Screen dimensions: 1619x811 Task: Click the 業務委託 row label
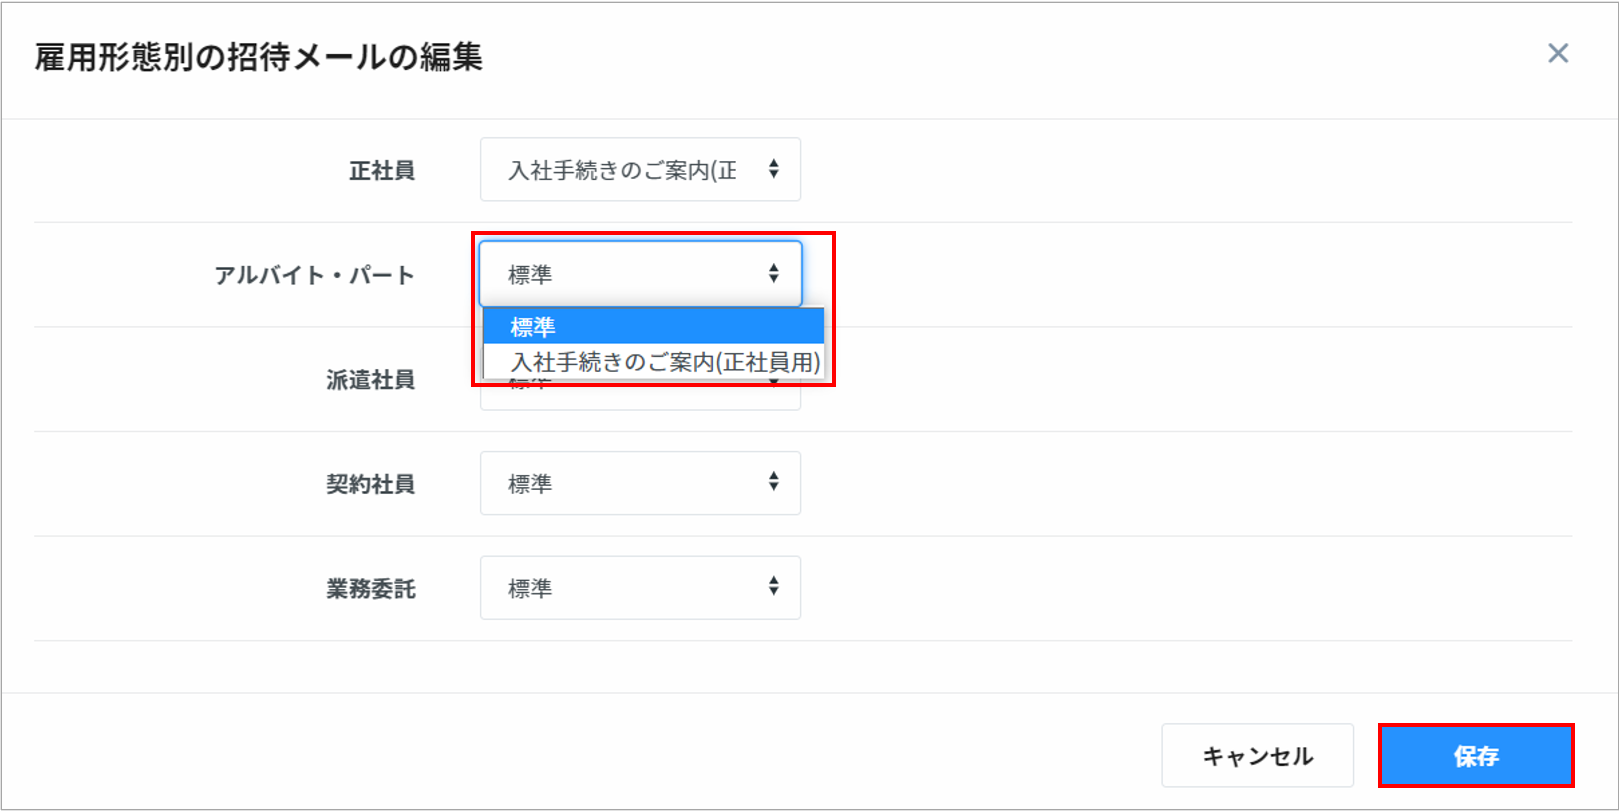pyautogui.click(x=370, y=589)
